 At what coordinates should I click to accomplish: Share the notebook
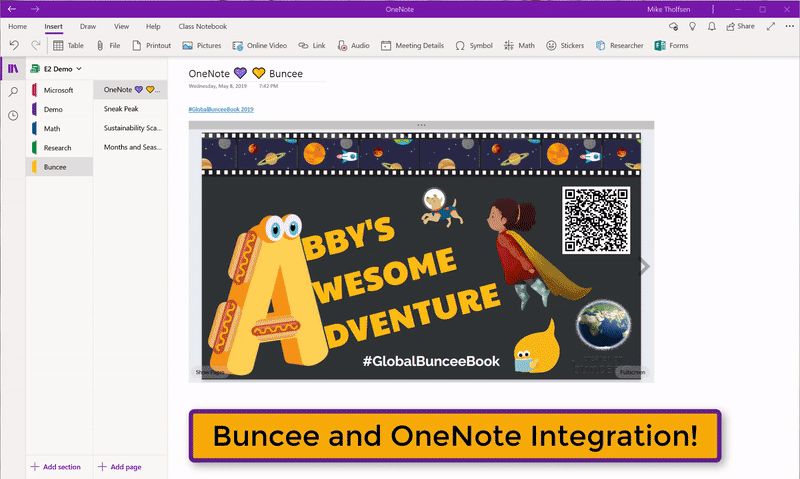click(740, 26)
